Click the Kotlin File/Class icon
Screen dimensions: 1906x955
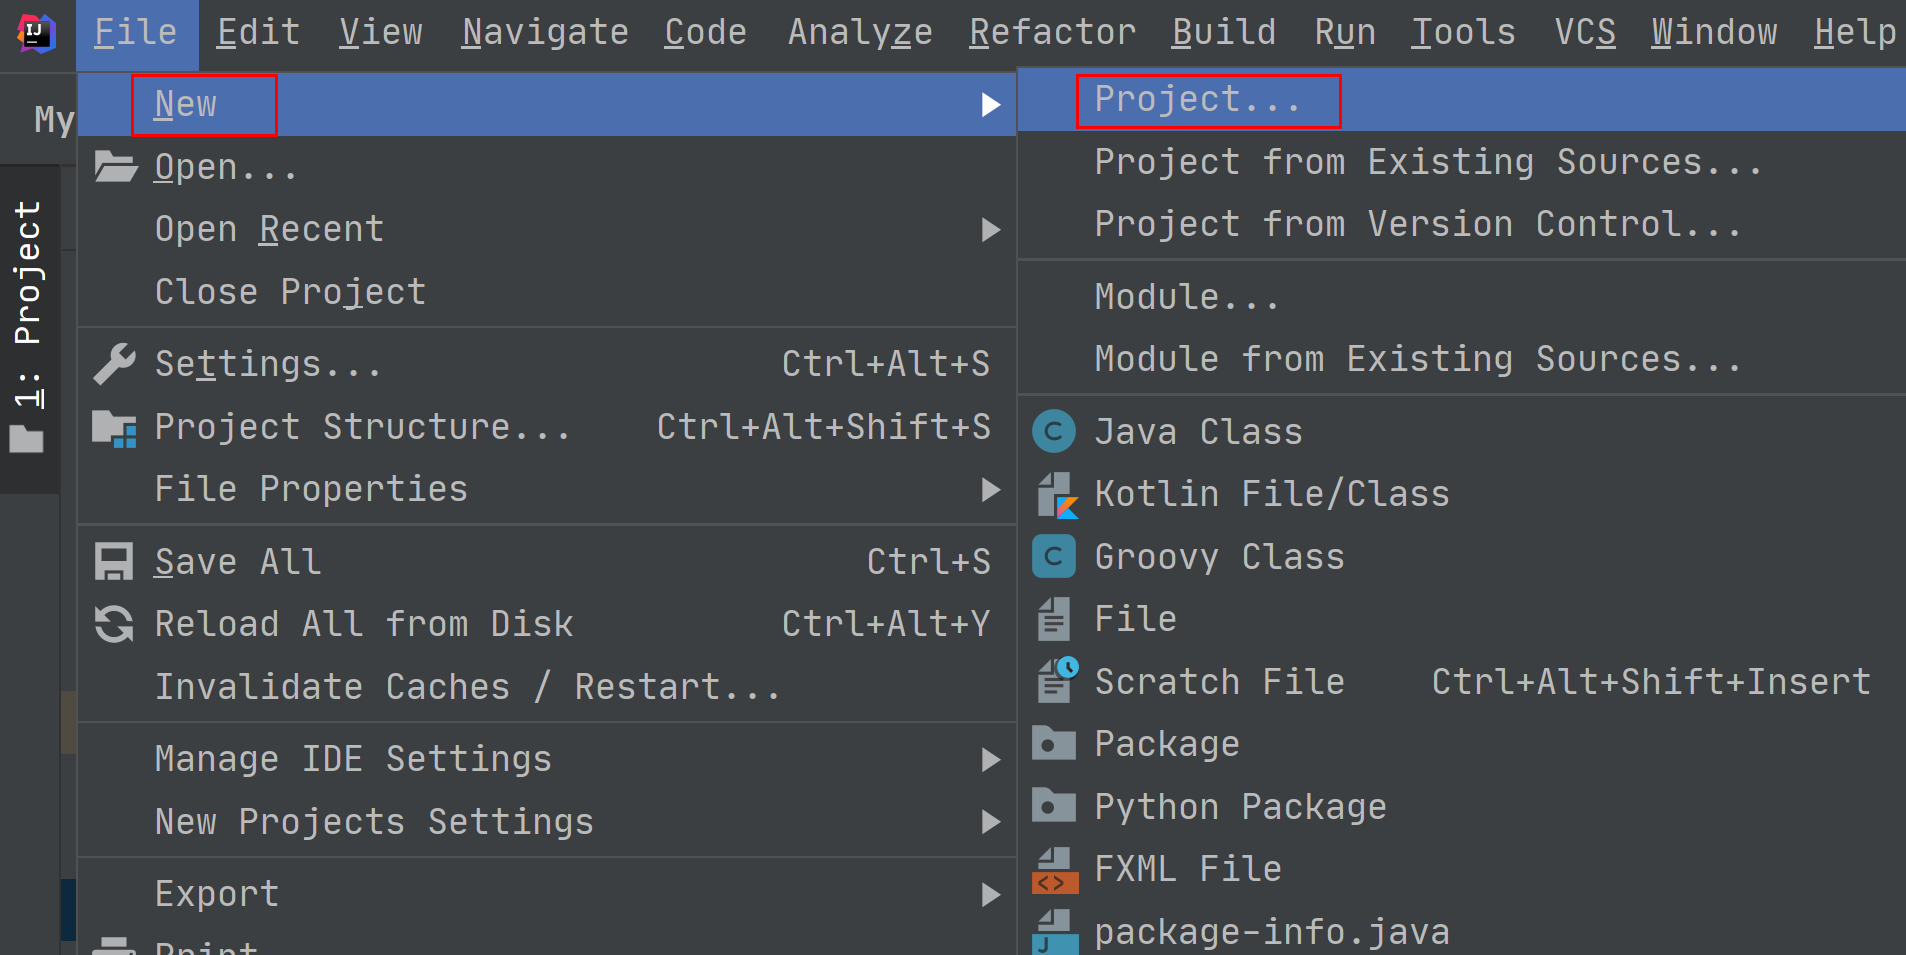(x=1056, y=495)
